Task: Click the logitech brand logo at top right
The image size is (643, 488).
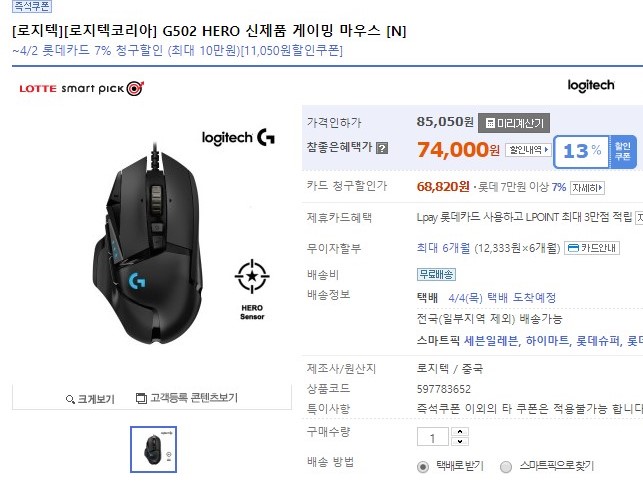Action: click(x=591, y=85)
